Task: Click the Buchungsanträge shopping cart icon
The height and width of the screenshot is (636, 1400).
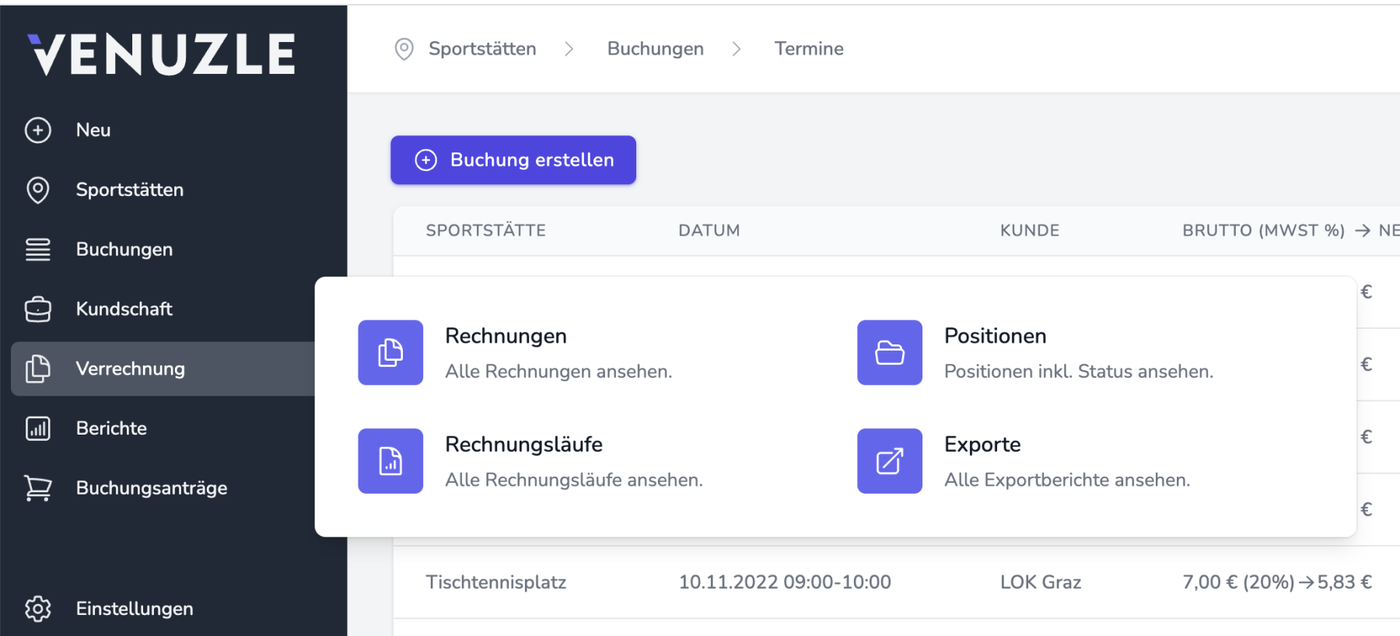Action: [x=38, y=488]
